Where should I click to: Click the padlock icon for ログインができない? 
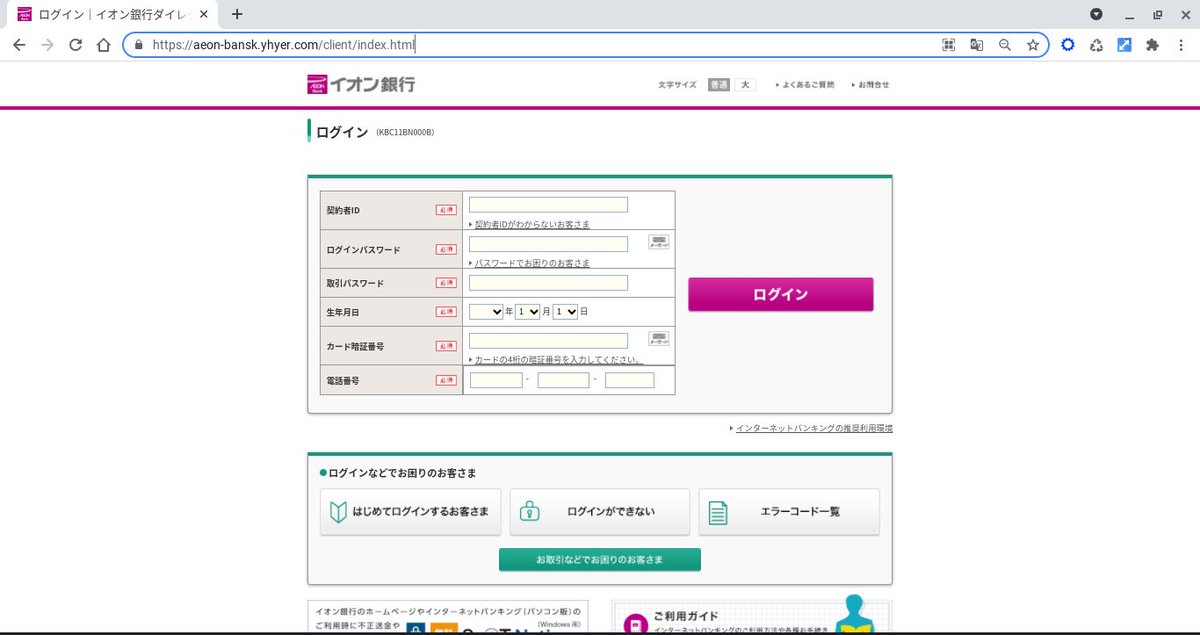[531, 511]
